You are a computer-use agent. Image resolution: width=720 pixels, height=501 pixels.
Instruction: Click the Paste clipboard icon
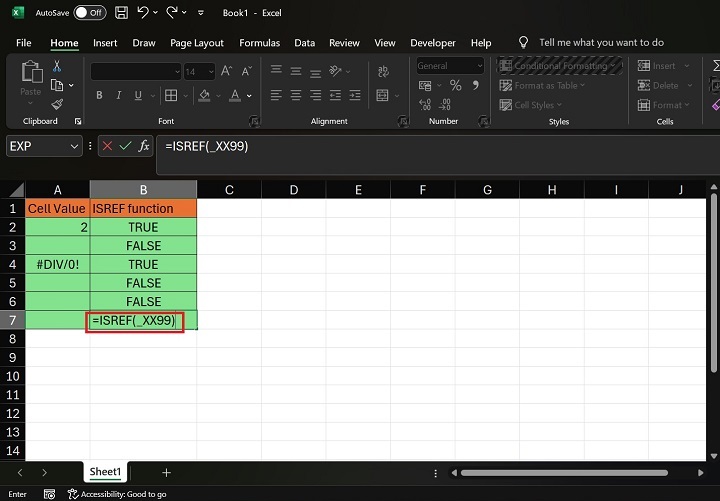pos(31,72)
